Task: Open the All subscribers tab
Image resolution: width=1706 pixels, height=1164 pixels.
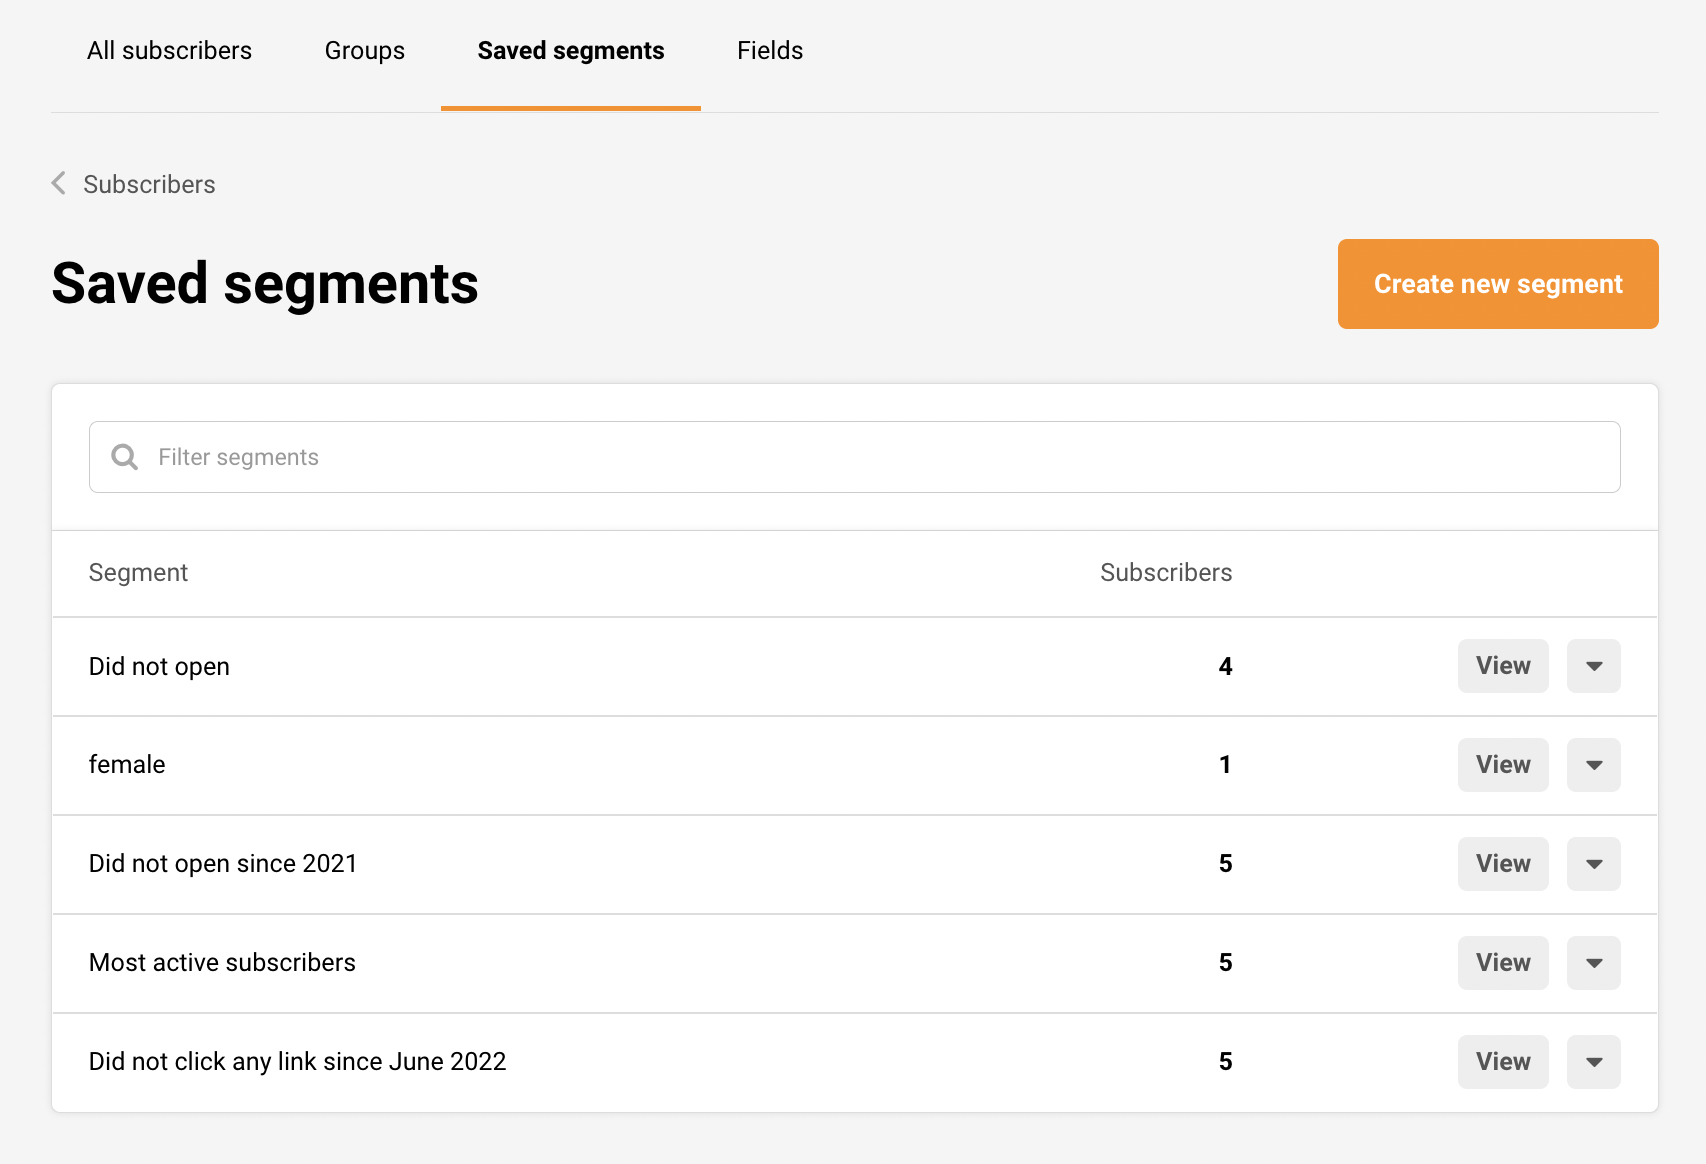Action: [169, 51]
